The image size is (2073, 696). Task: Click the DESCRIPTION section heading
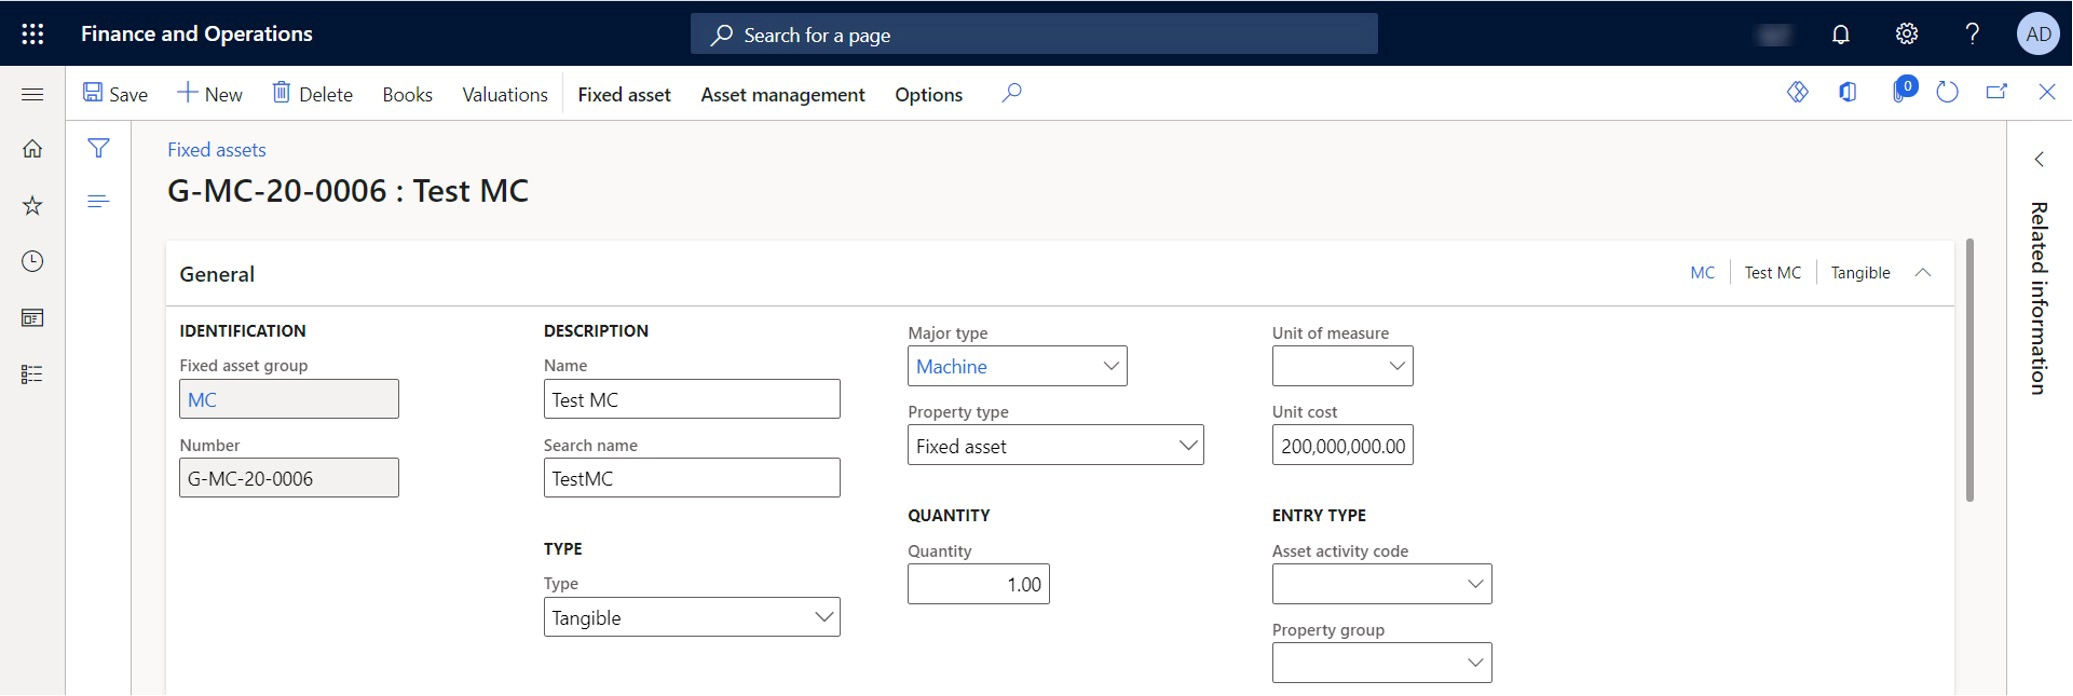coord(596,331)
